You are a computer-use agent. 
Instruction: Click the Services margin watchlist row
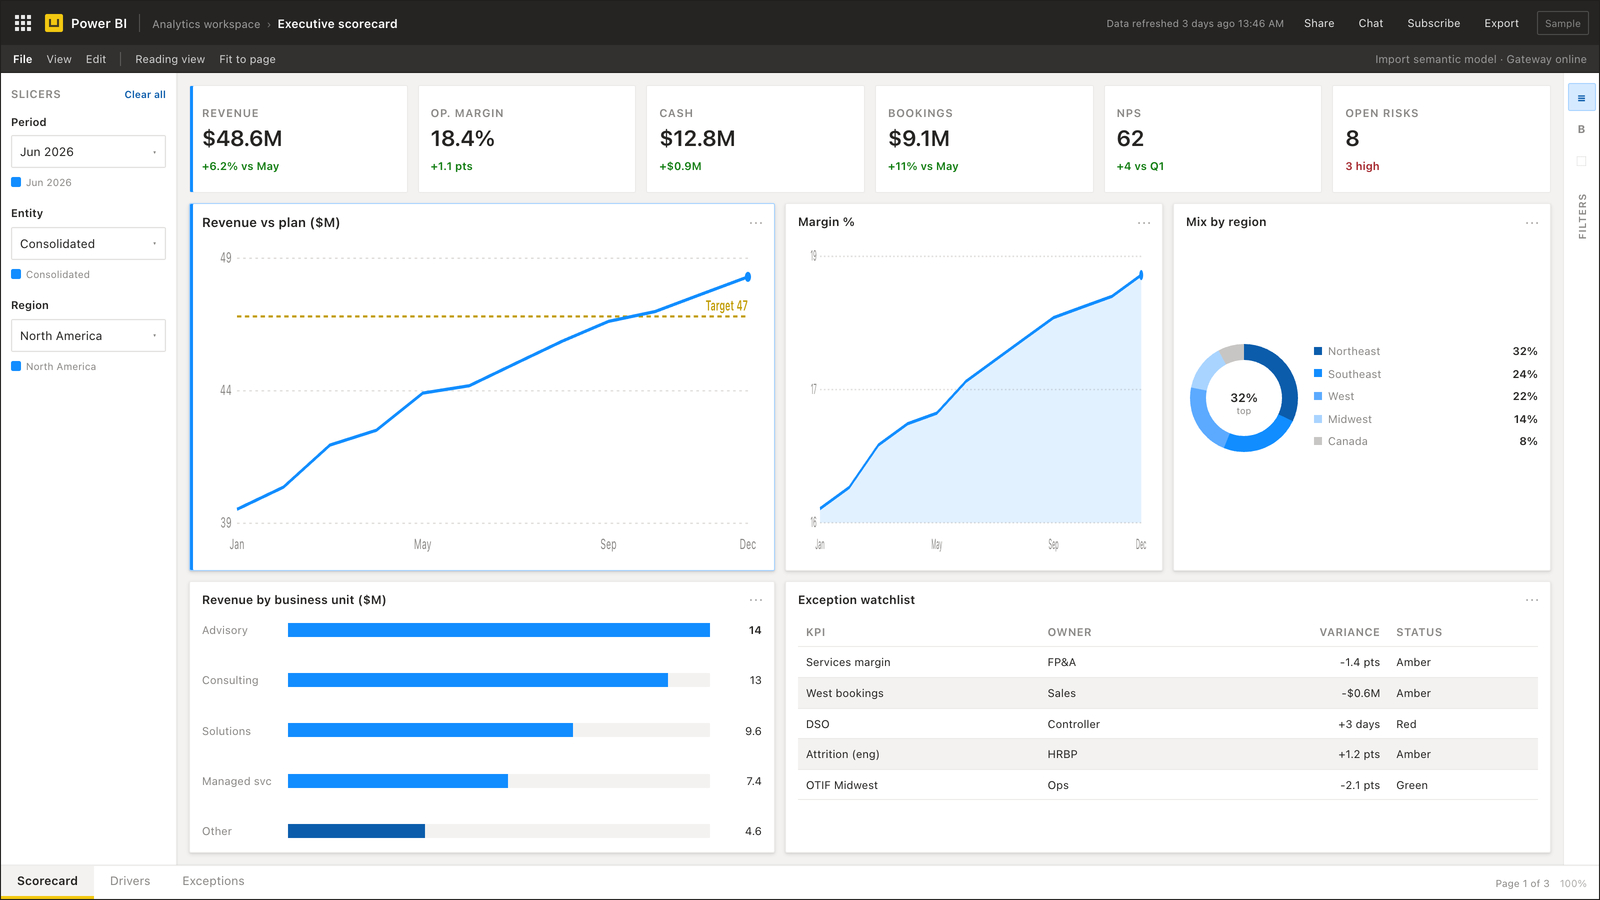pyautogui.click(x=1168, y=662)
